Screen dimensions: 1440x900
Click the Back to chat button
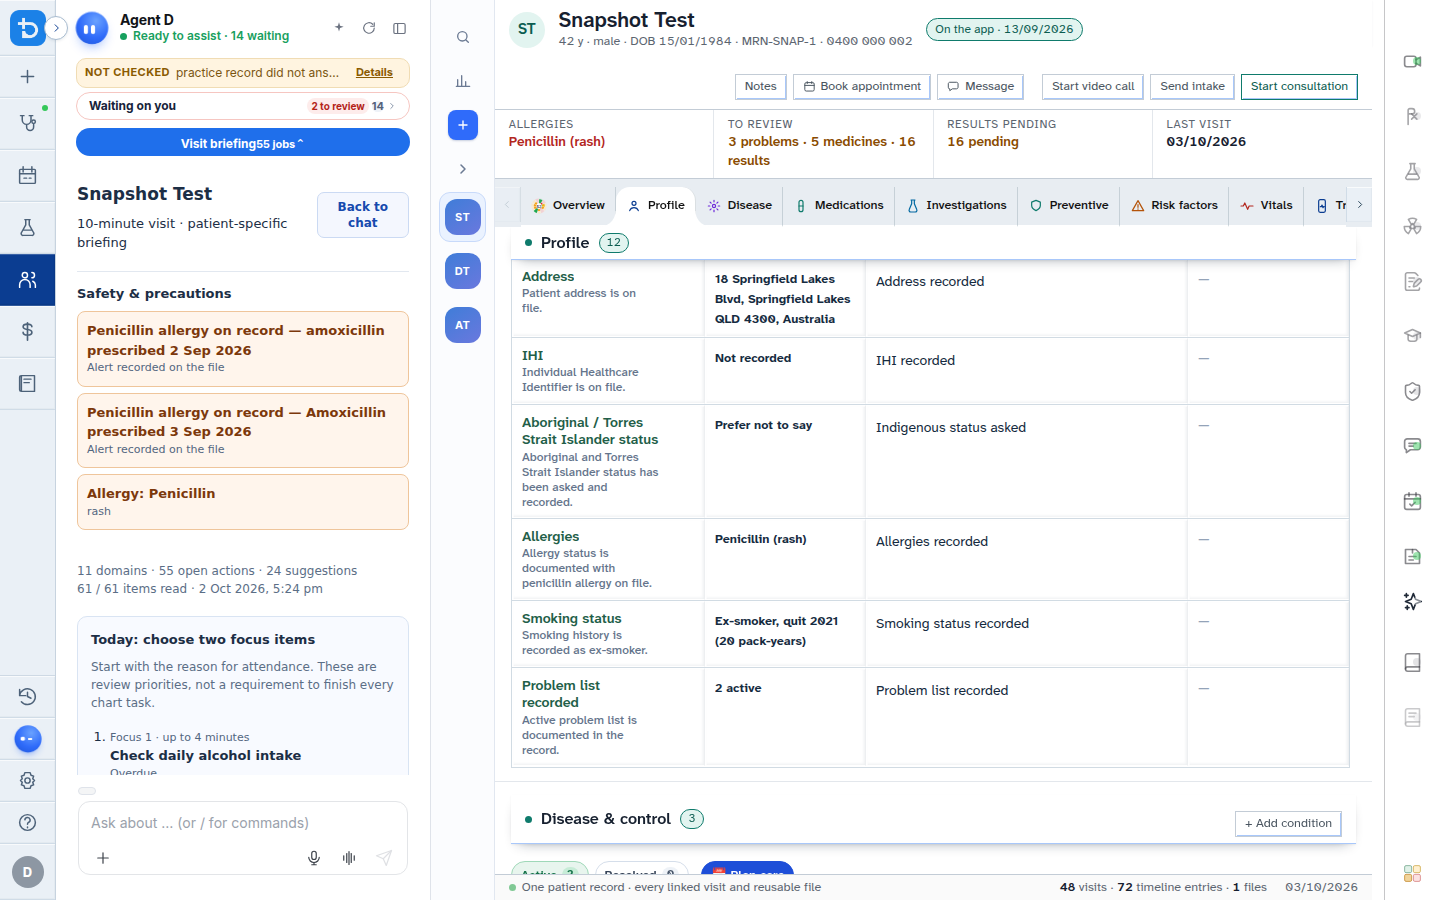click(363, 215)
